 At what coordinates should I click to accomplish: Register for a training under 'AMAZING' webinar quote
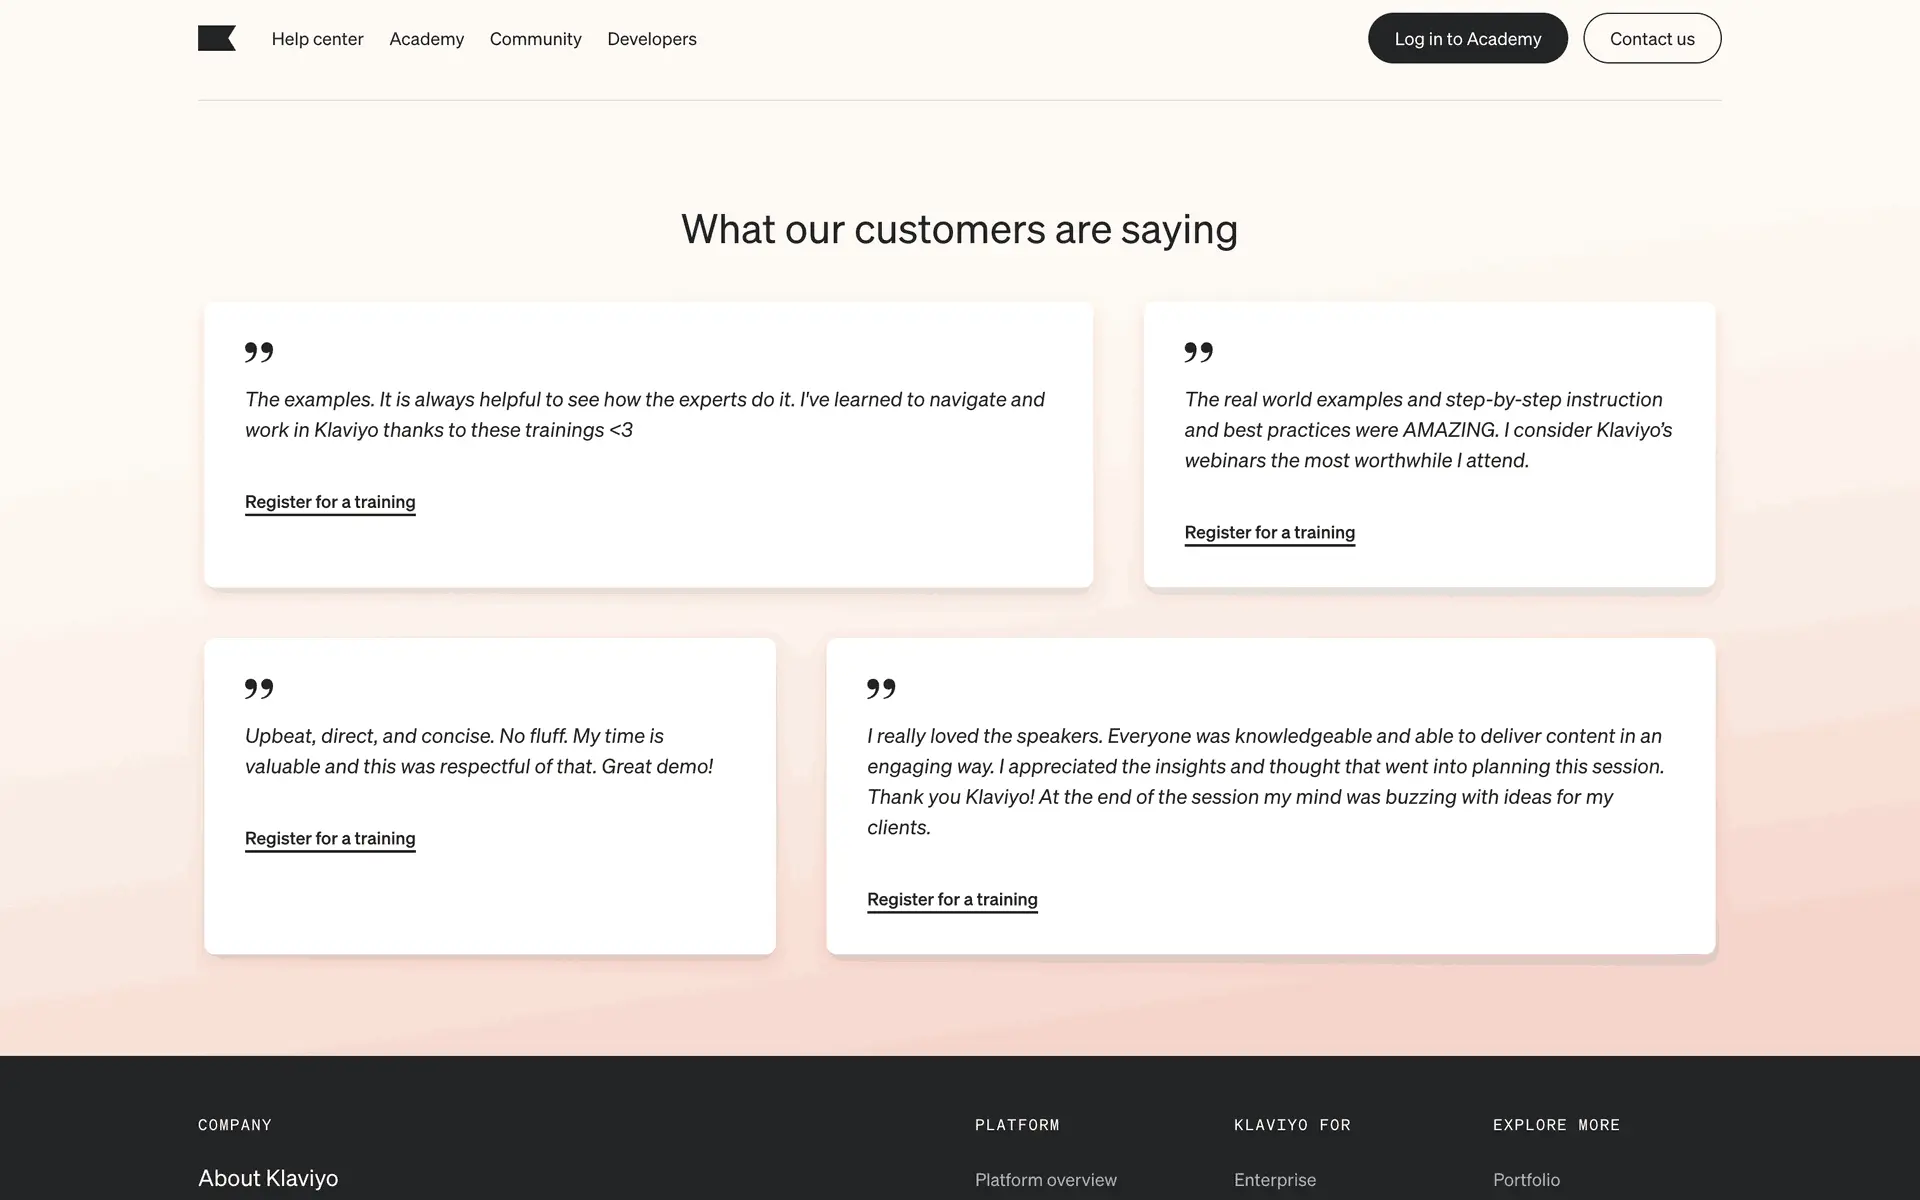click(x=1269, y=532)
